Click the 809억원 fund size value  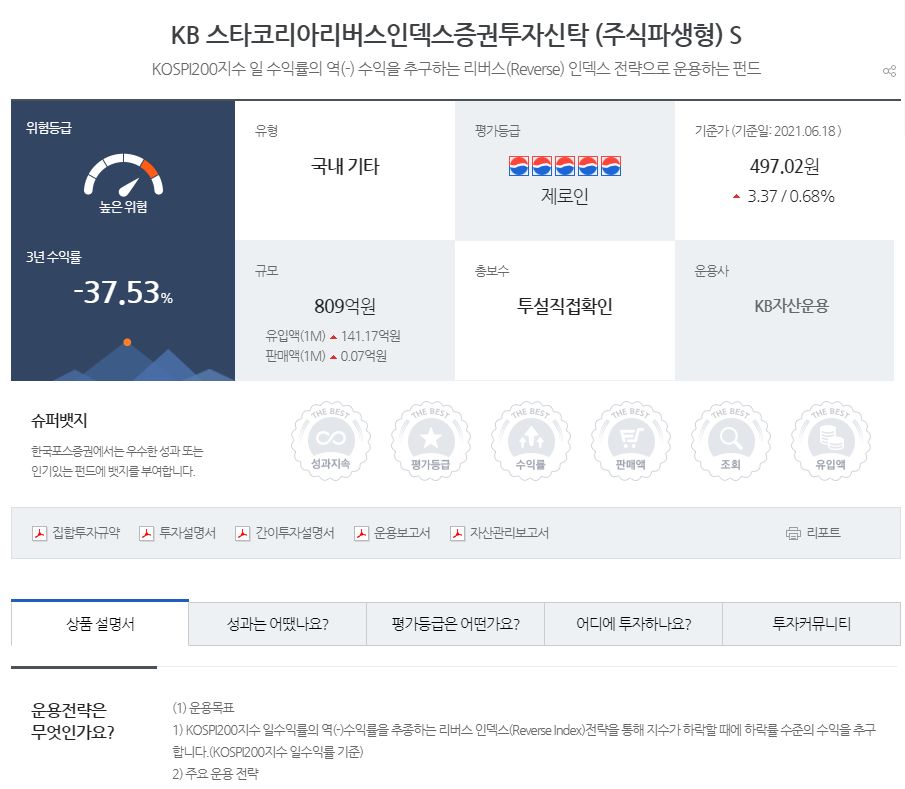345,306
